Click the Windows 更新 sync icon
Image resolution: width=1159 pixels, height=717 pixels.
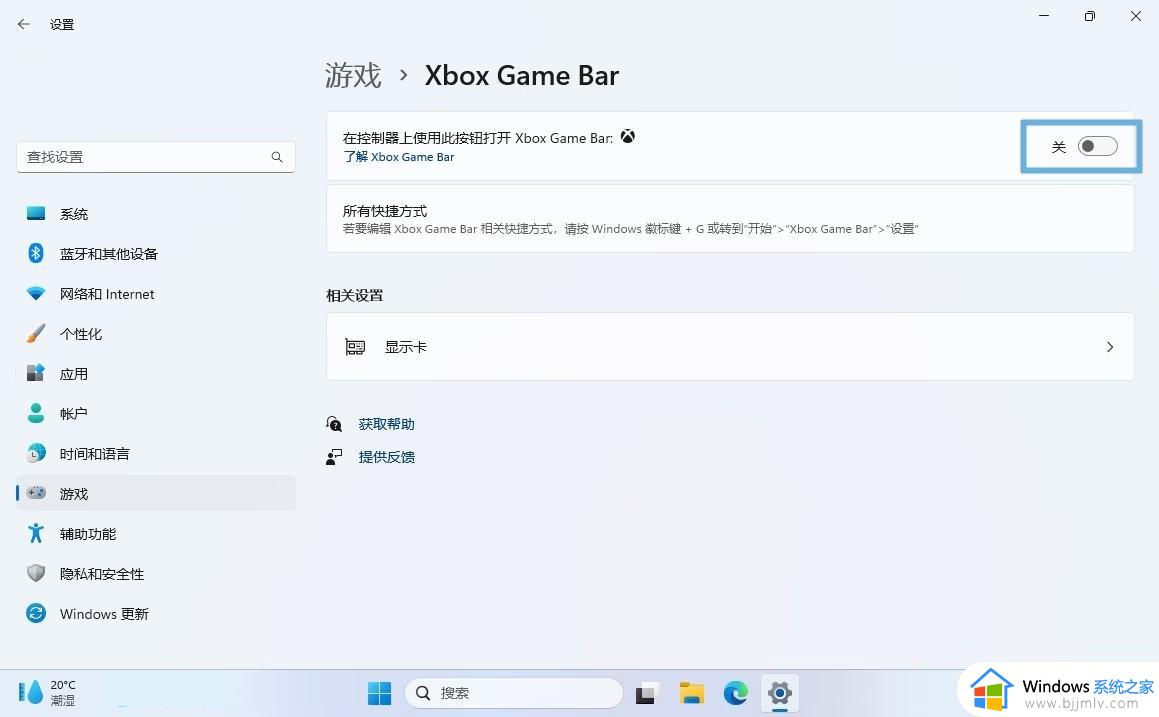(35, 613)
